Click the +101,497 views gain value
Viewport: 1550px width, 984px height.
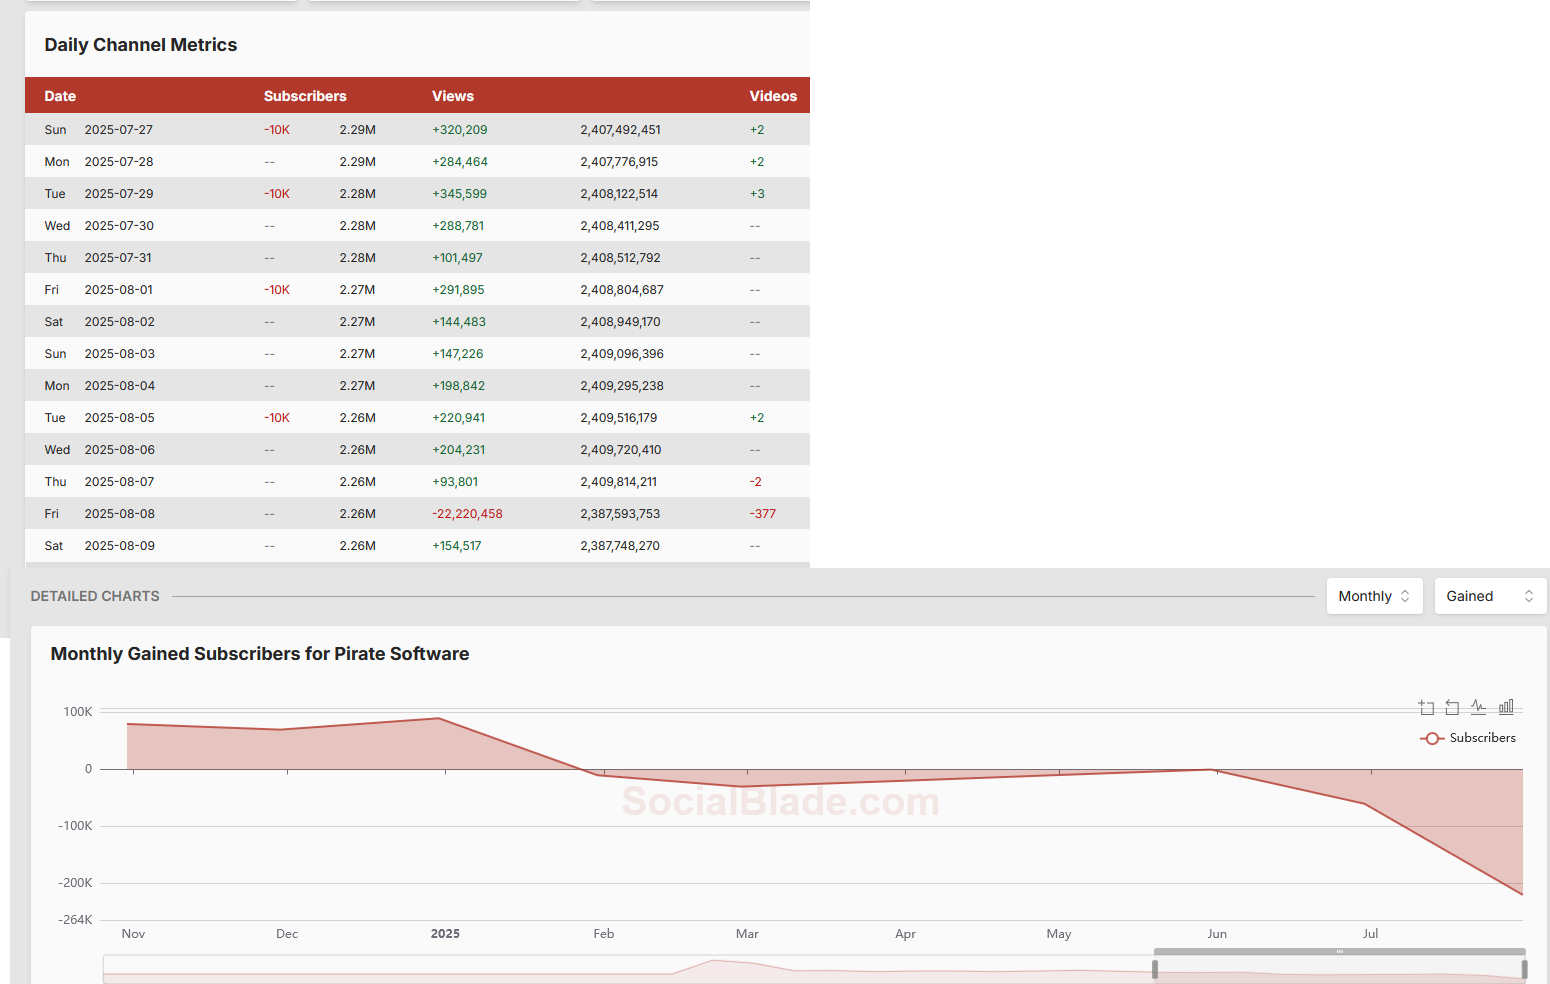(457, 258)
